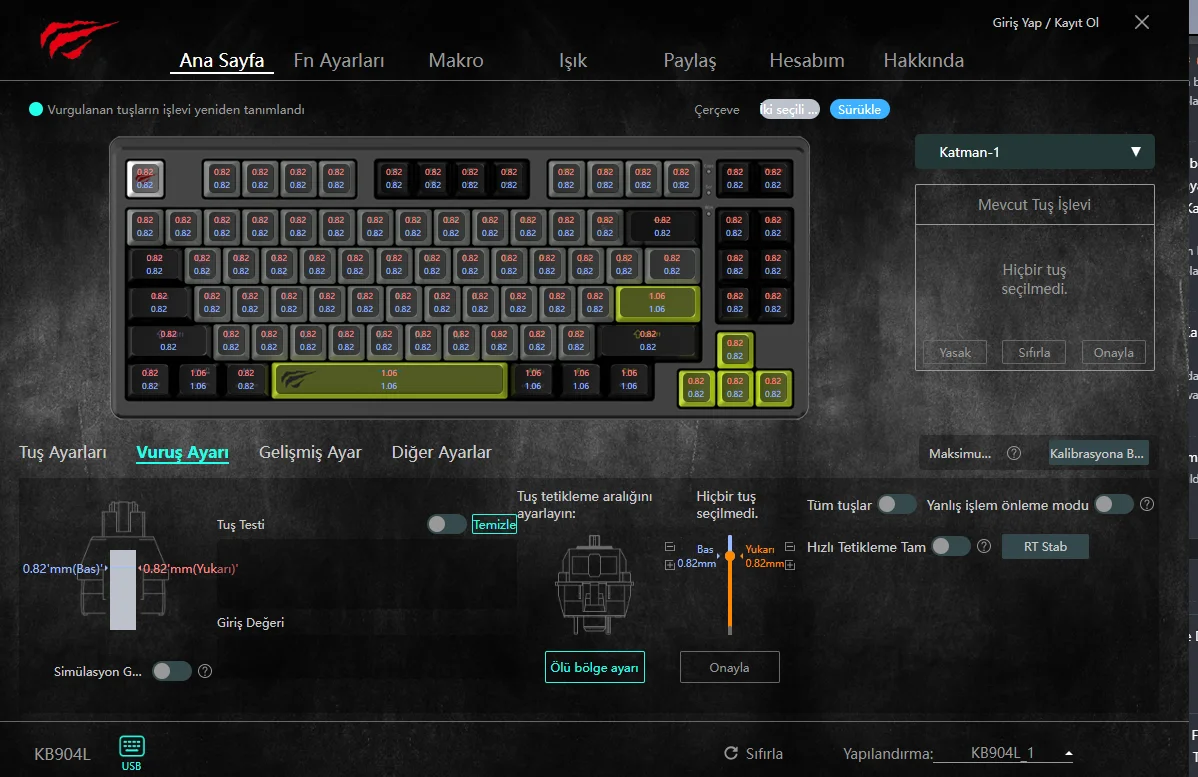Open the Hesabım tab
The width and height of the screenshot is (1198, 777).
pyautogui.click(x=807, y=60)
